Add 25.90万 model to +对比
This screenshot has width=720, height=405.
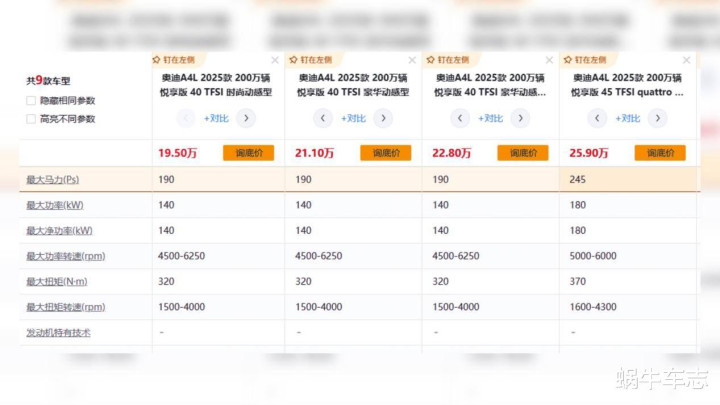pyautogui.click(x=628, y=118)
